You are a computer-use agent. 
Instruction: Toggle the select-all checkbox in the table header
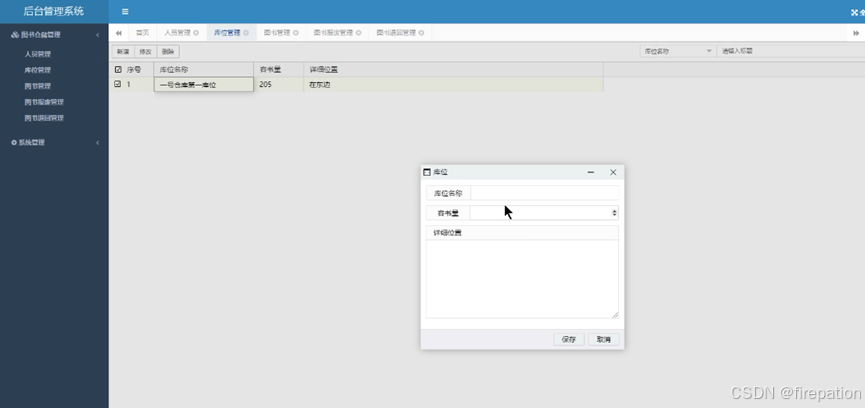pos(118,70)
